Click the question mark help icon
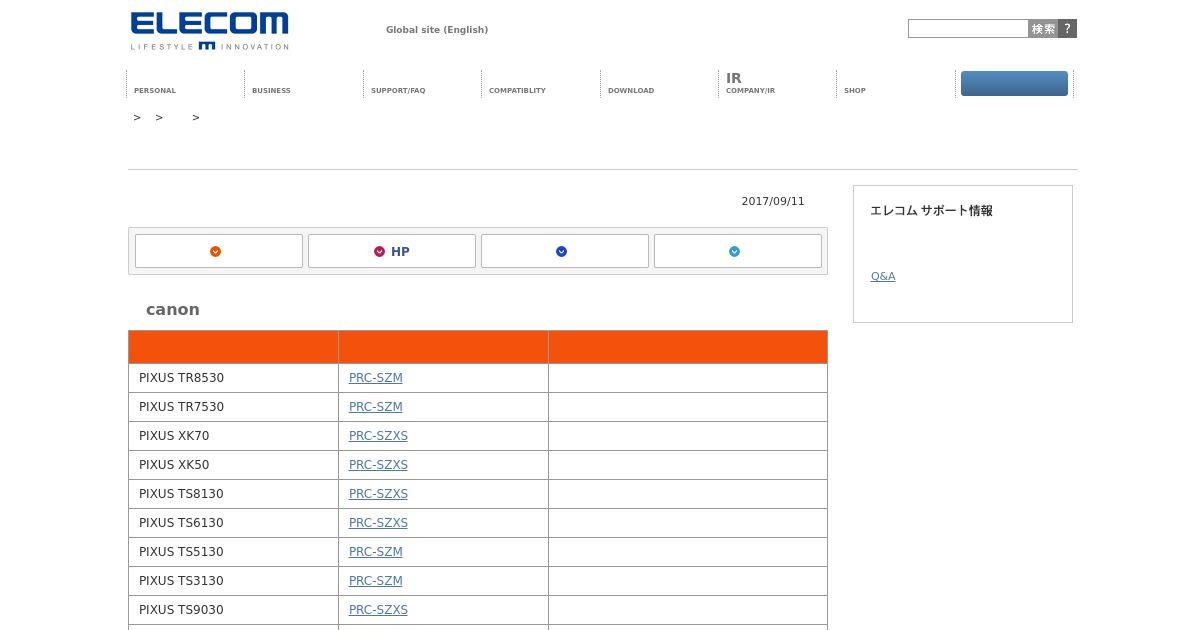Viewport: 1200px width, 630px height. [x=1067, y=29]
